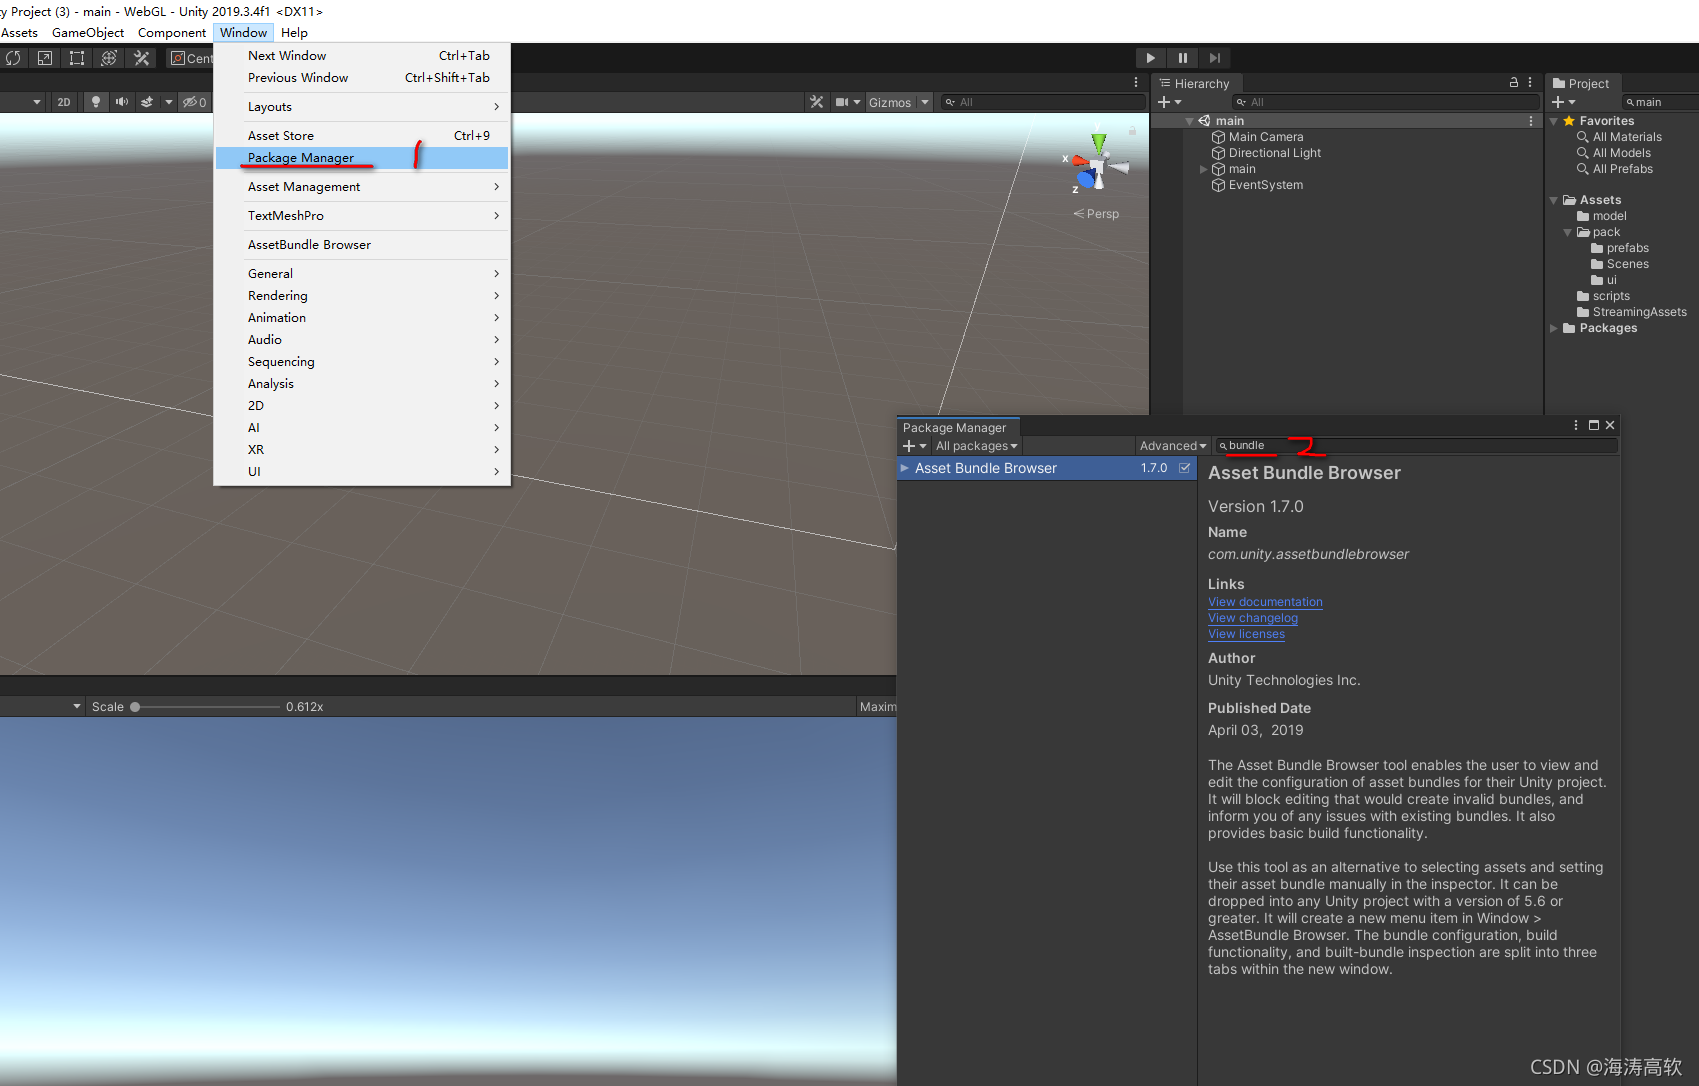Viewport: 1699px width, 1086px height.
Task: Expand the Packages folder
Action: tap(1554, 328)
